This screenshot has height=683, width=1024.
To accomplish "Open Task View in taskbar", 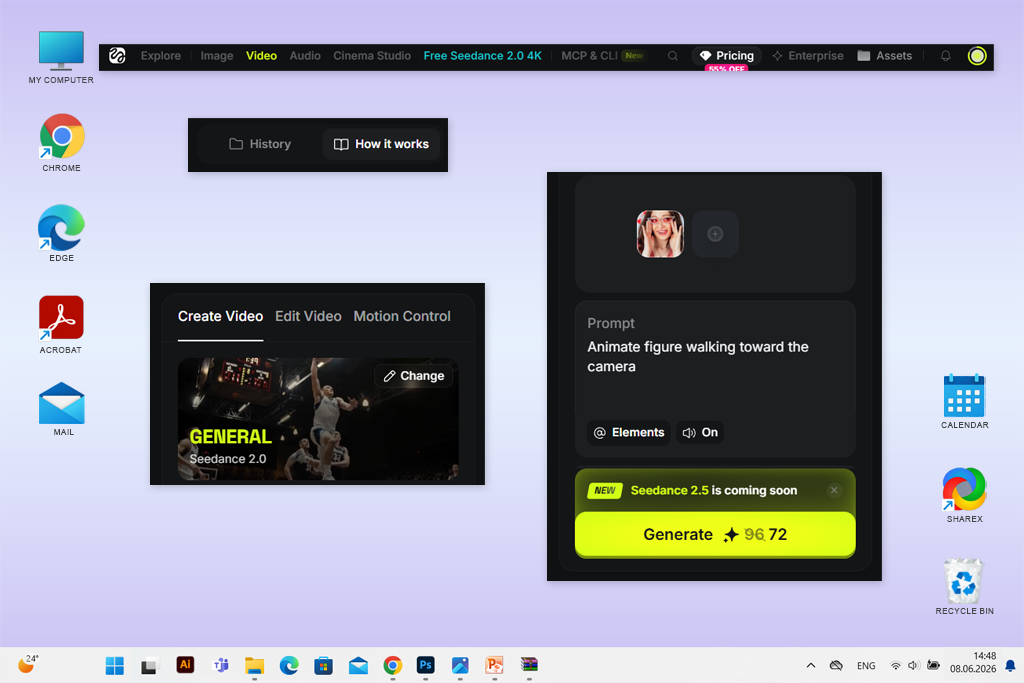I will click(150, 665).
